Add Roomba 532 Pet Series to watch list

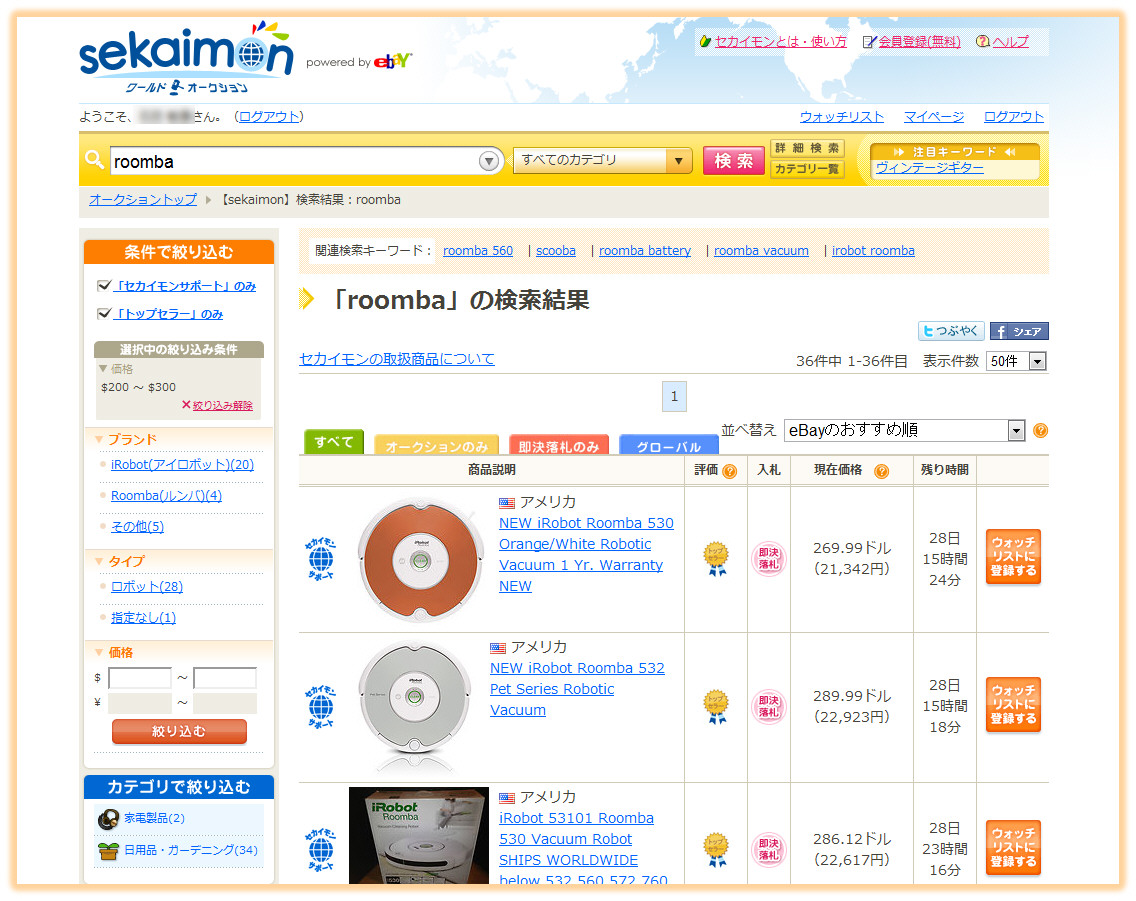pos(1013,704)
